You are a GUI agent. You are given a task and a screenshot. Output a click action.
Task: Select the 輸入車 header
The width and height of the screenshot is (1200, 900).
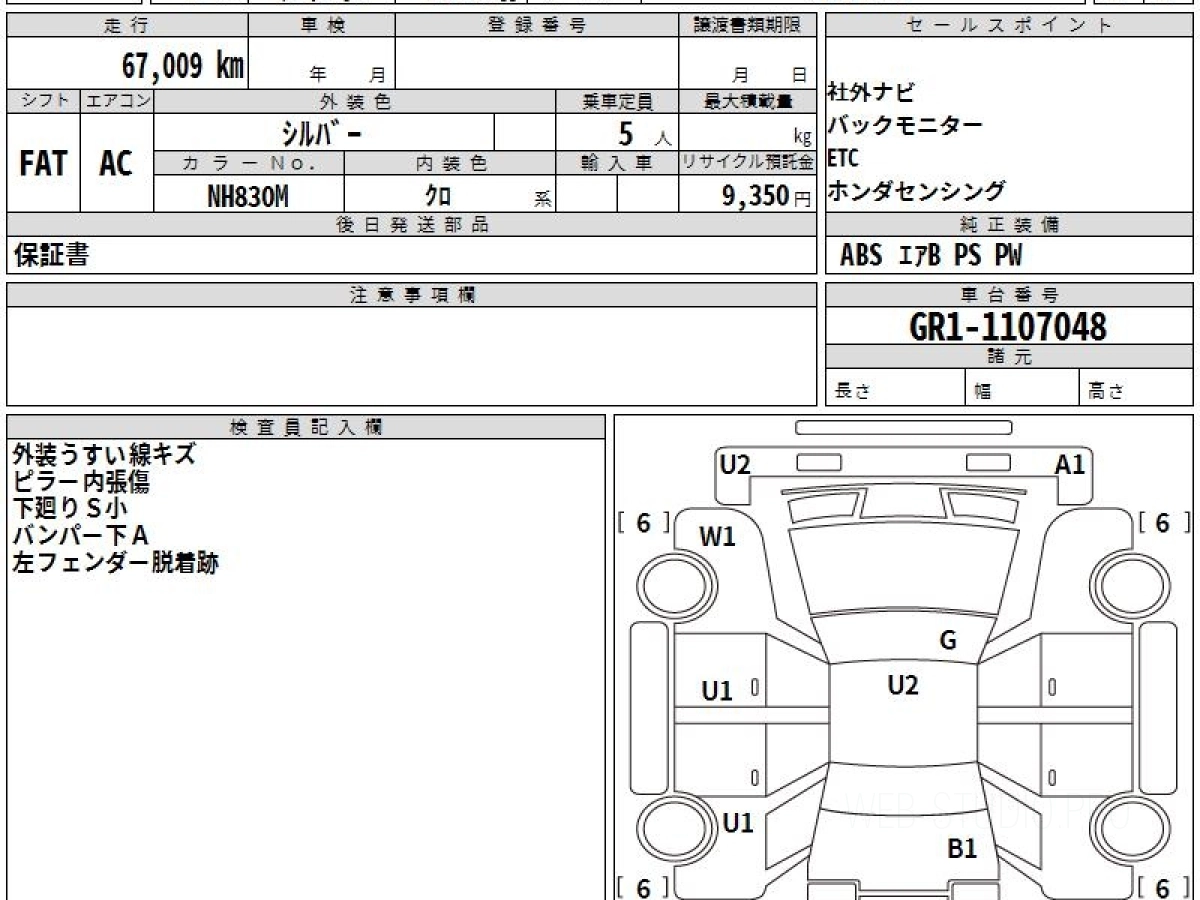(x=617, y=163)
